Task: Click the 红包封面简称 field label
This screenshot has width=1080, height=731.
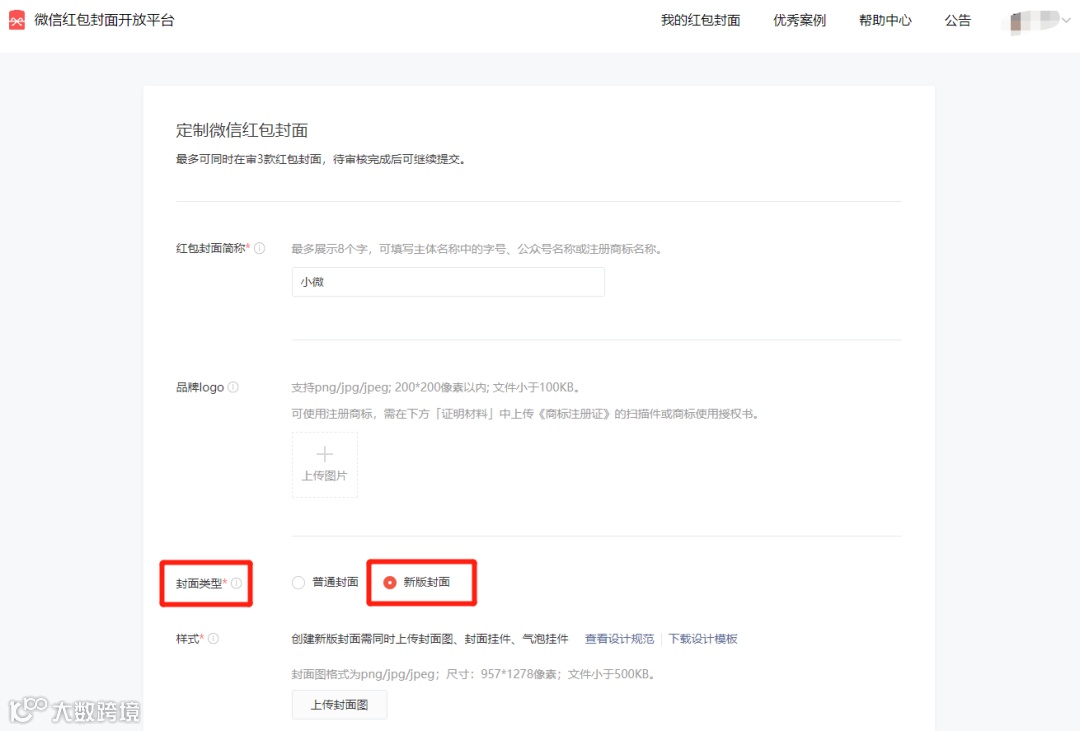Action: coord(213,248)
